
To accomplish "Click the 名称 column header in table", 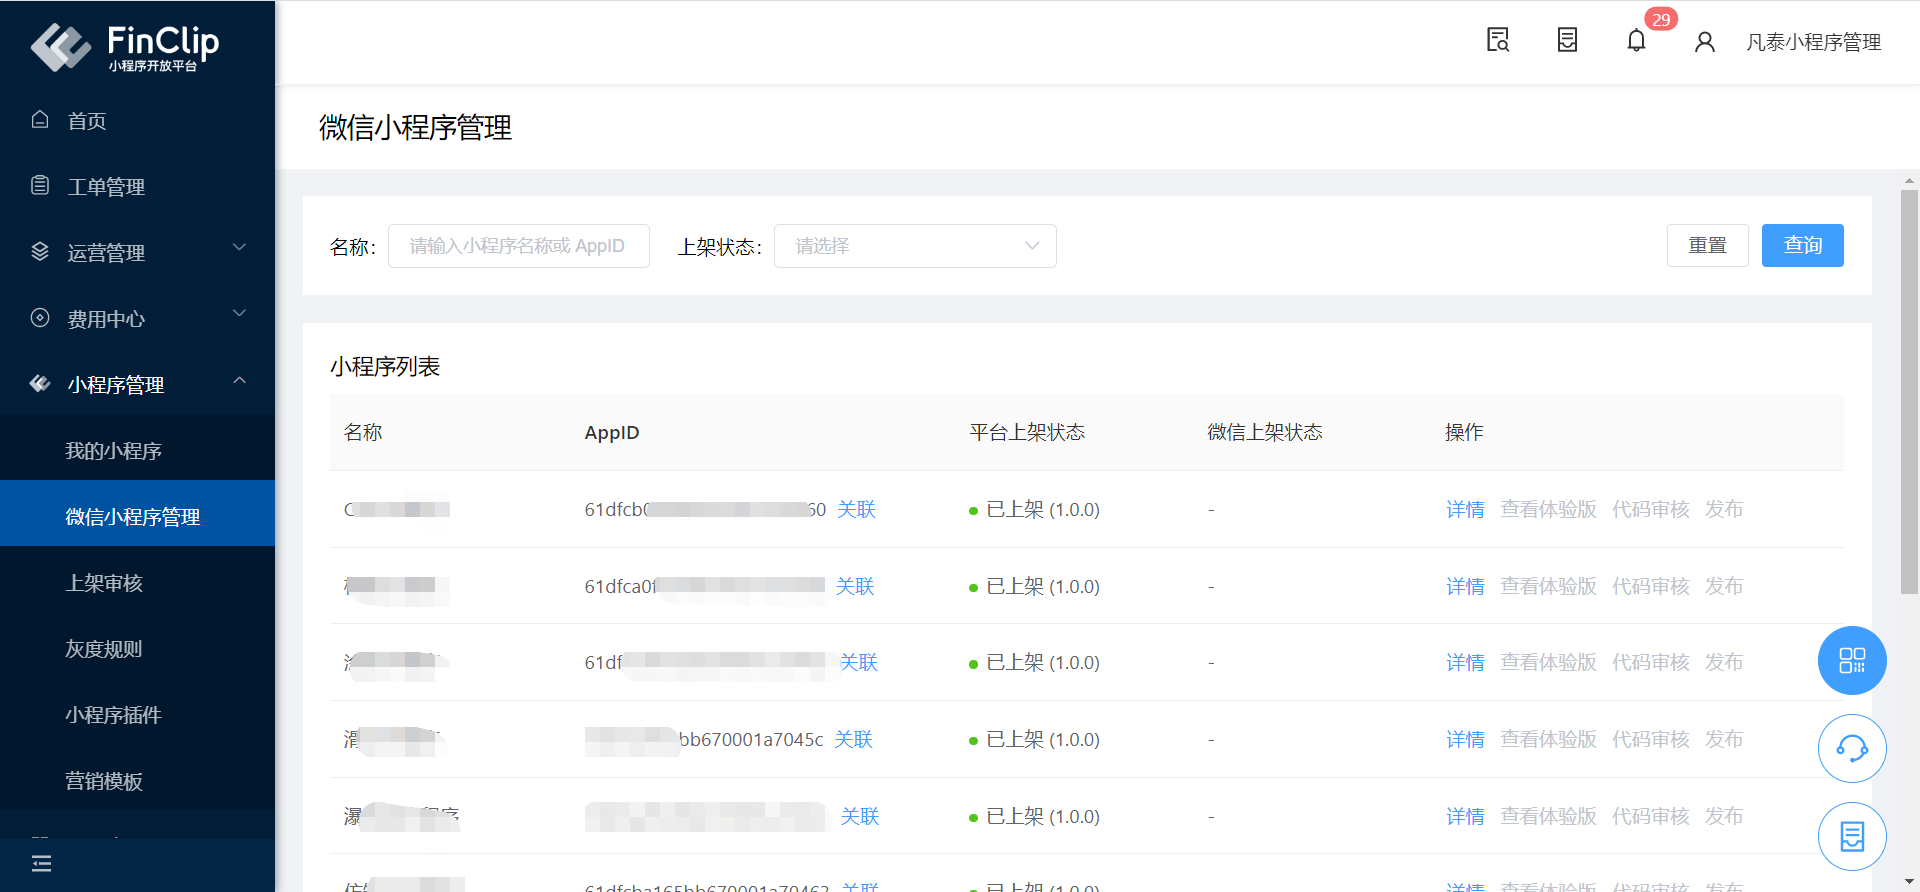I will tap(363, 432).
